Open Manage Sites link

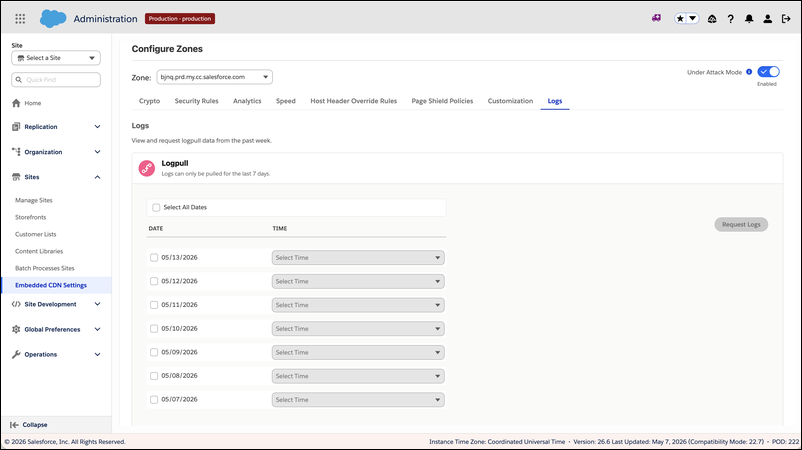tap(34, 200)
